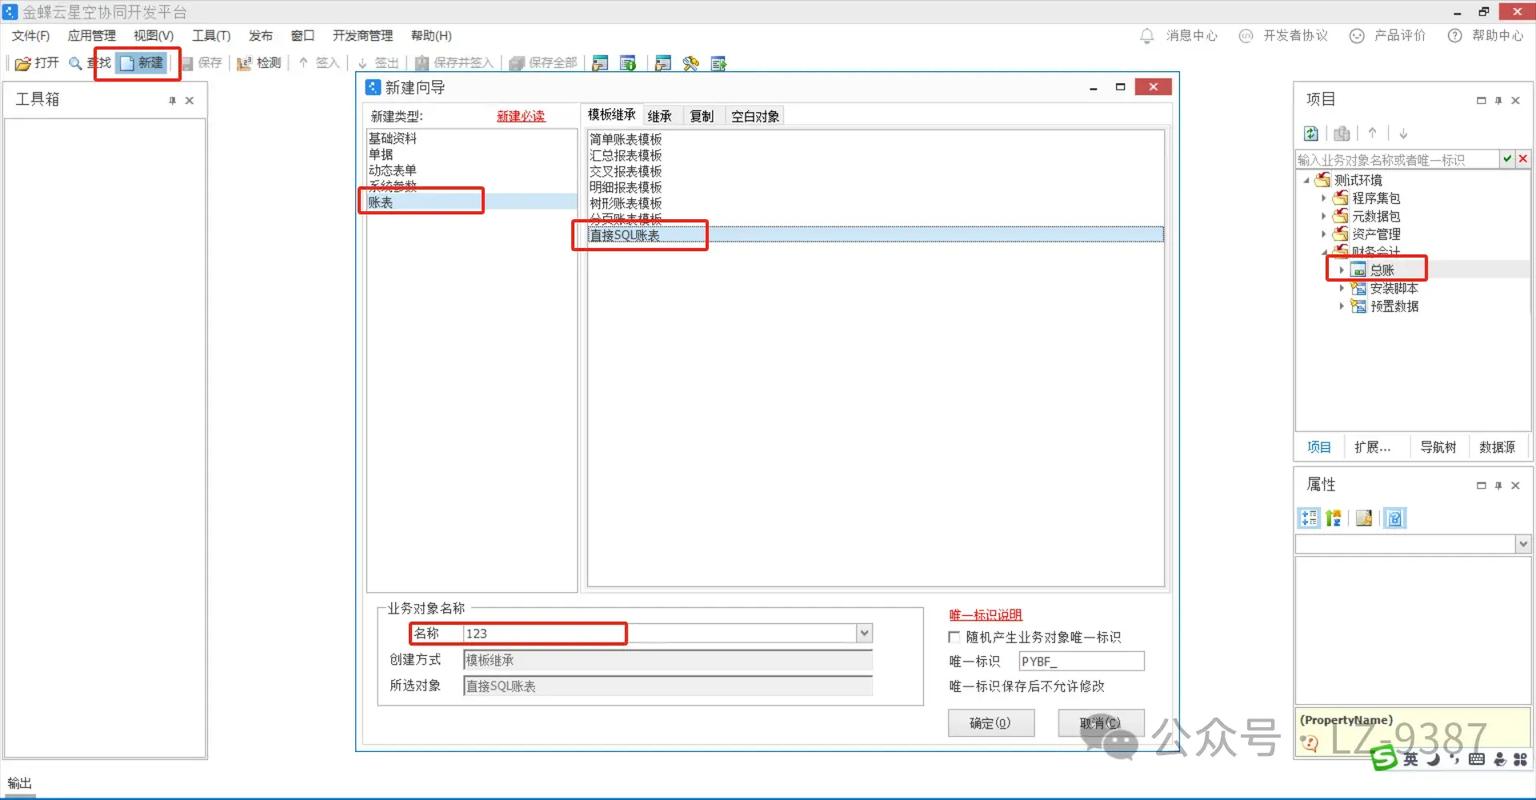Image resolution: width=1536 pixels, height=800 pixels.
Task: Toggle 随机产生业务对象唯一标识 checkbox
Action: 954,637
